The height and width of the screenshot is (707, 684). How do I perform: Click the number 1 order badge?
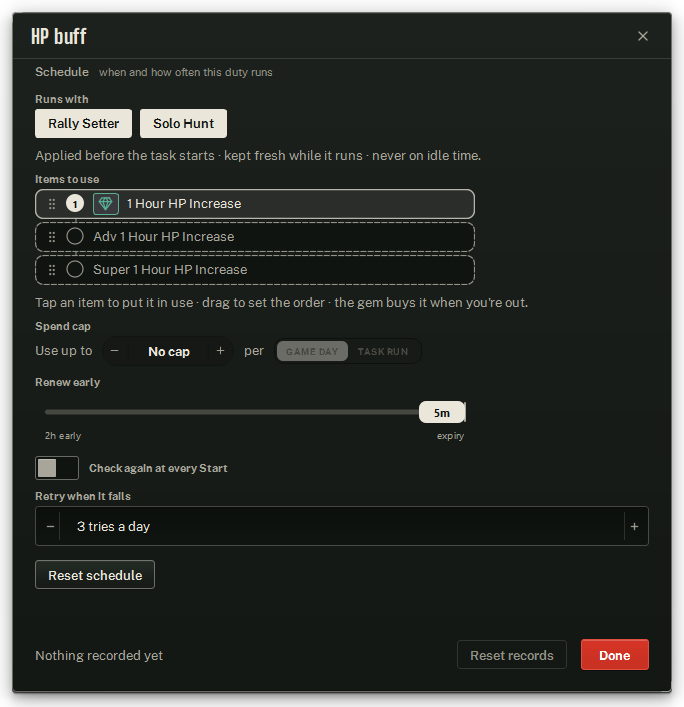[x=75, y=204]
